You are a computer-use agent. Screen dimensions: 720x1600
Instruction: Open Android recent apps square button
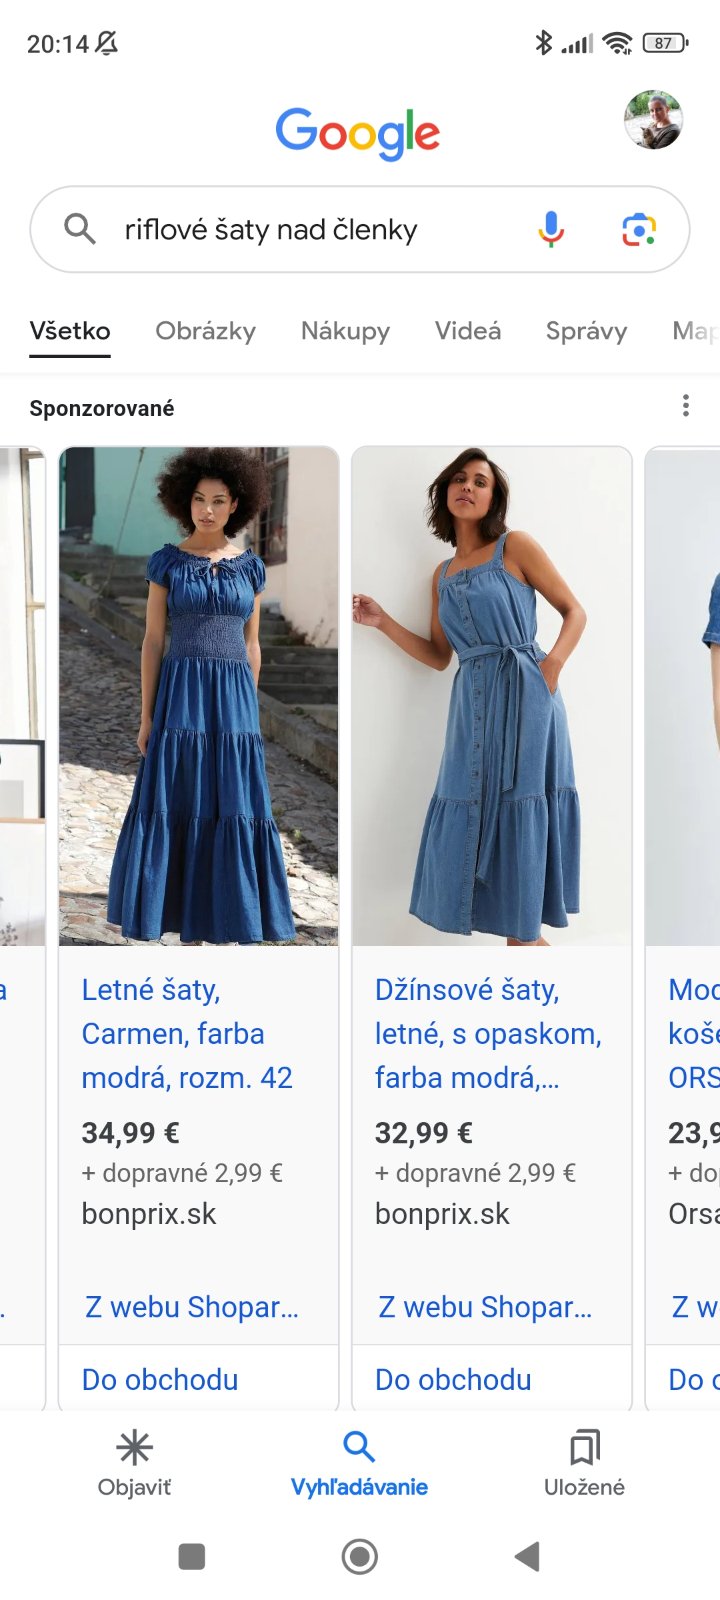pyautogui.click(x=191, y=1556)
